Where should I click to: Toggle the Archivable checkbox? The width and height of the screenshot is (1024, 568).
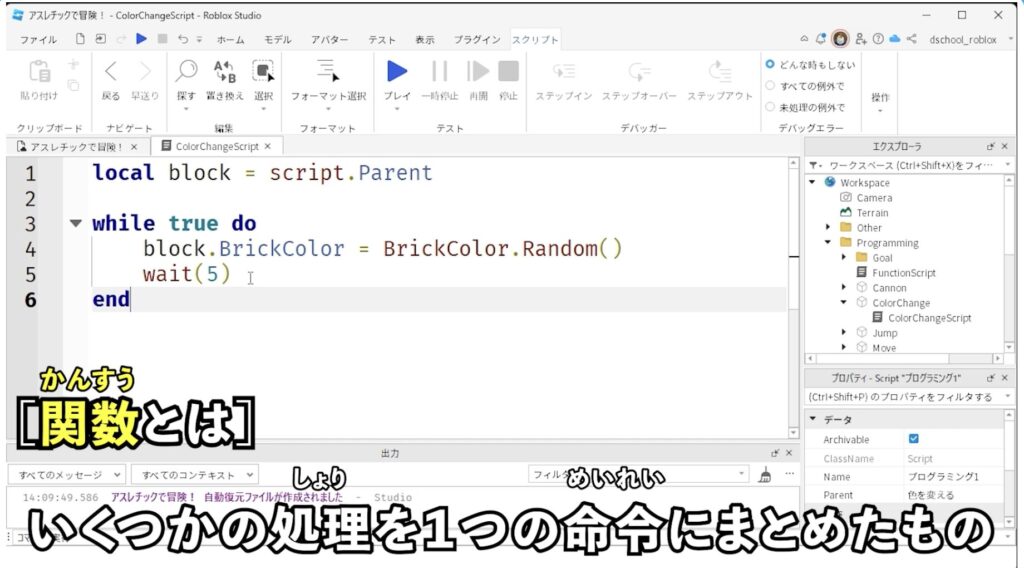pyautogui.click(x=913, y=439)
